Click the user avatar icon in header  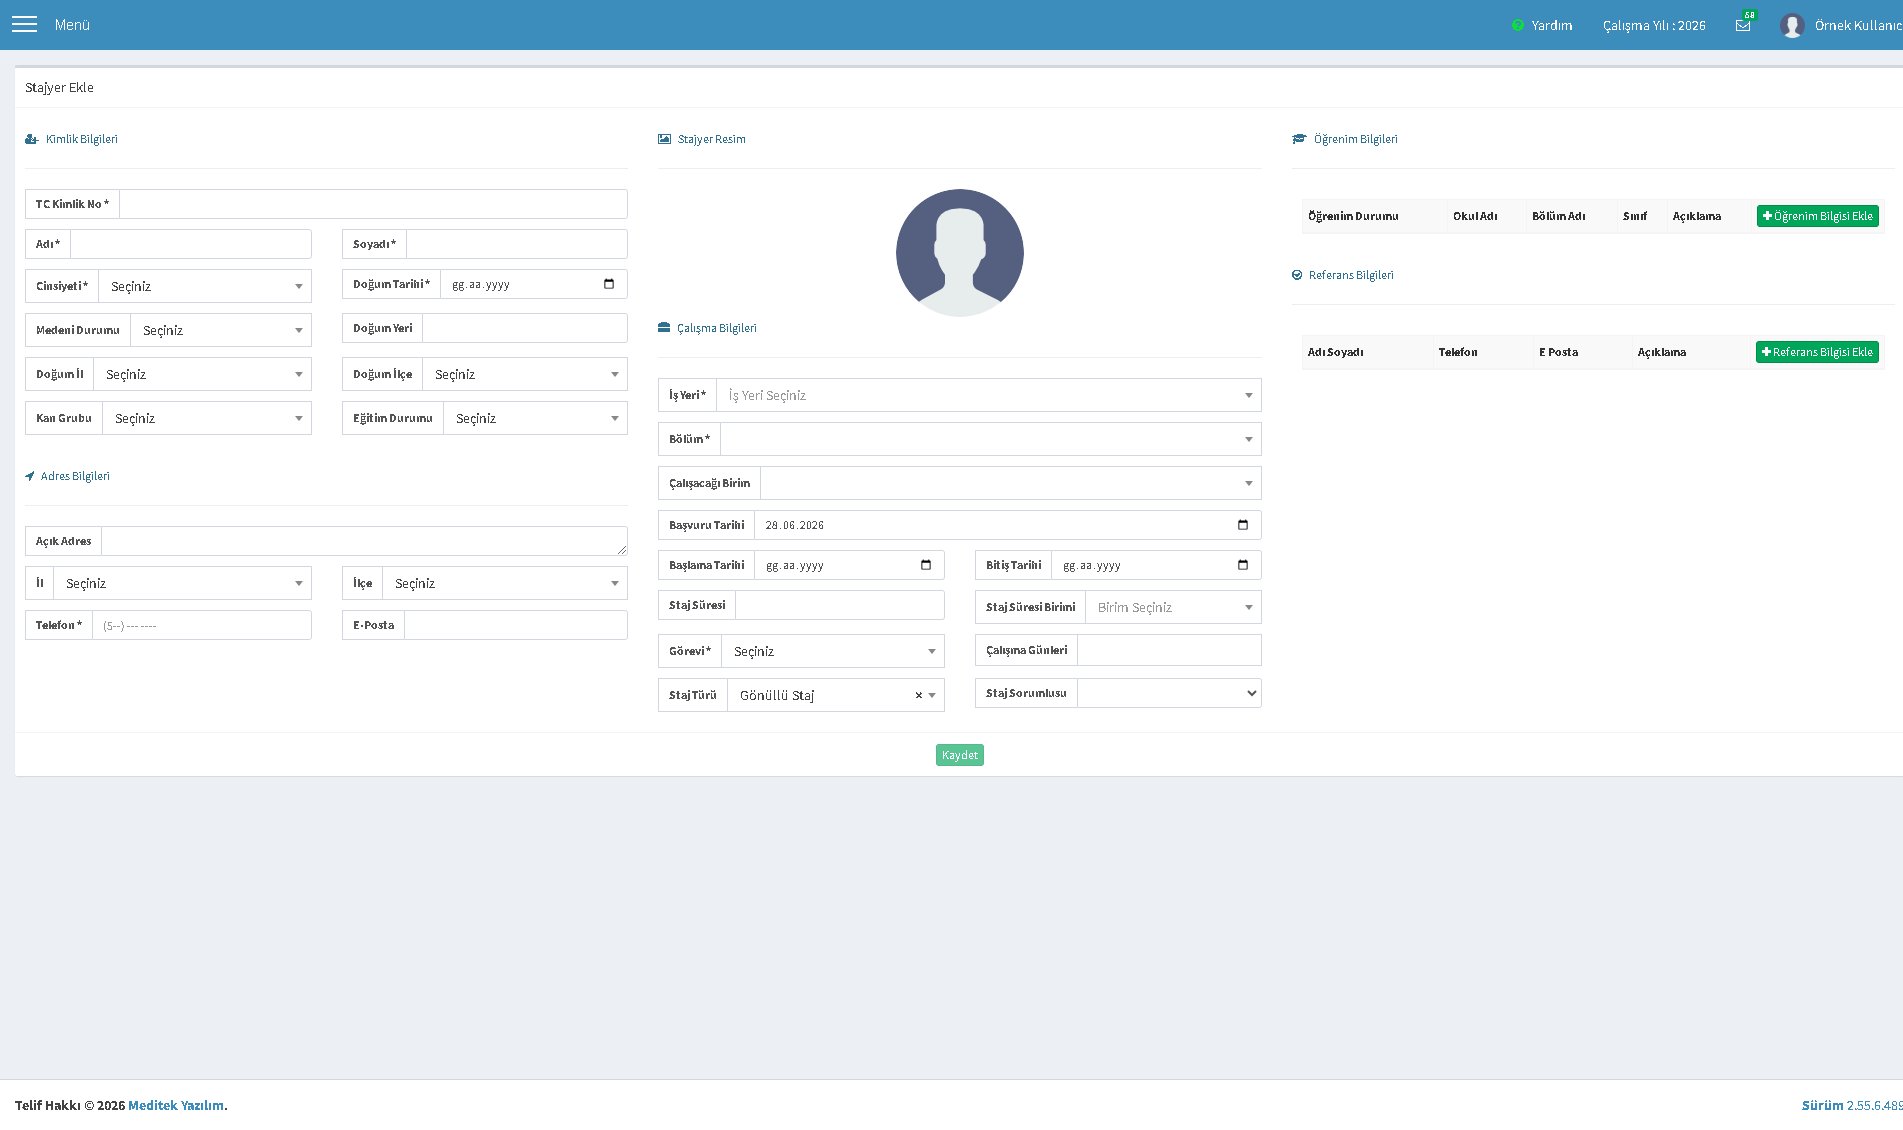1792,25
